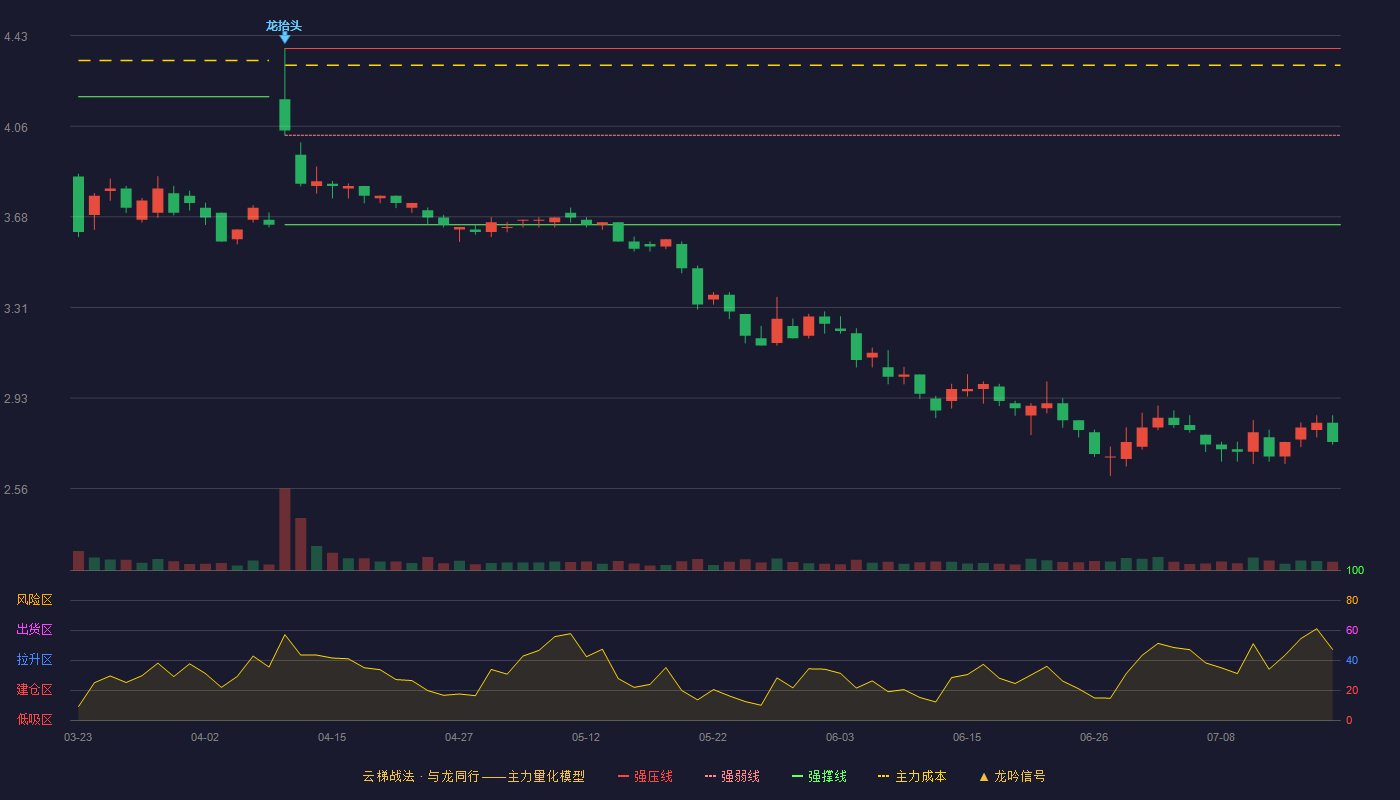Click the 建仓区 zone label

[x=34, y=690]
